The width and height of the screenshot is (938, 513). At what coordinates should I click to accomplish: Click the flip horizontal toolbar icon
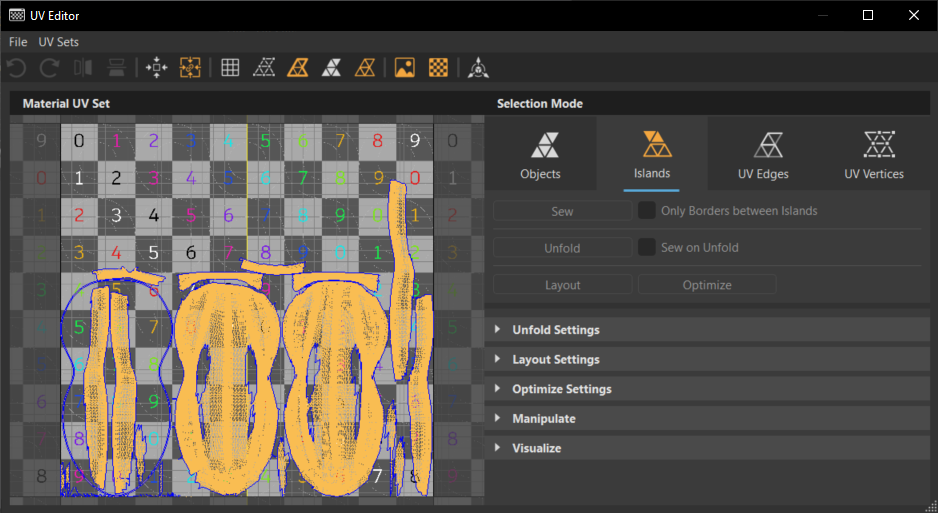point(83,68)
